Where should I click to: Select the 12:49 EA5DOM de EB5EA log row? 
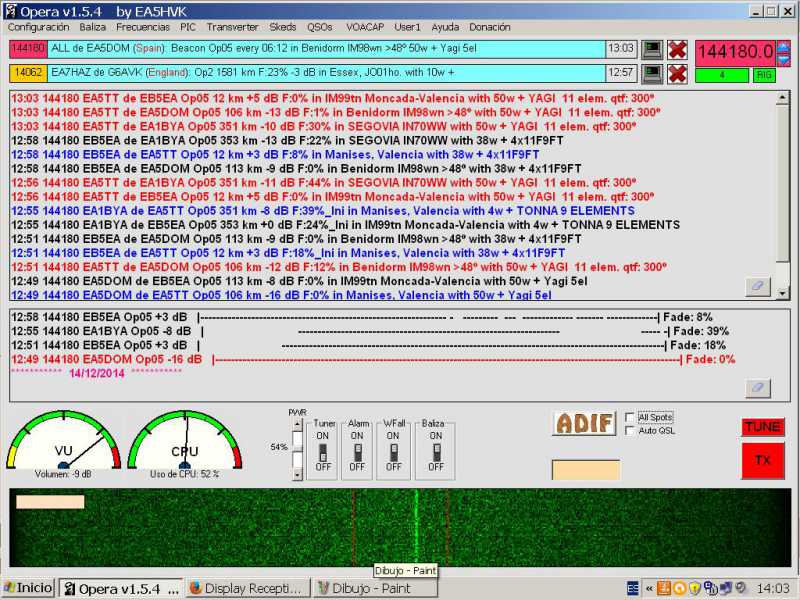[299, 281]
